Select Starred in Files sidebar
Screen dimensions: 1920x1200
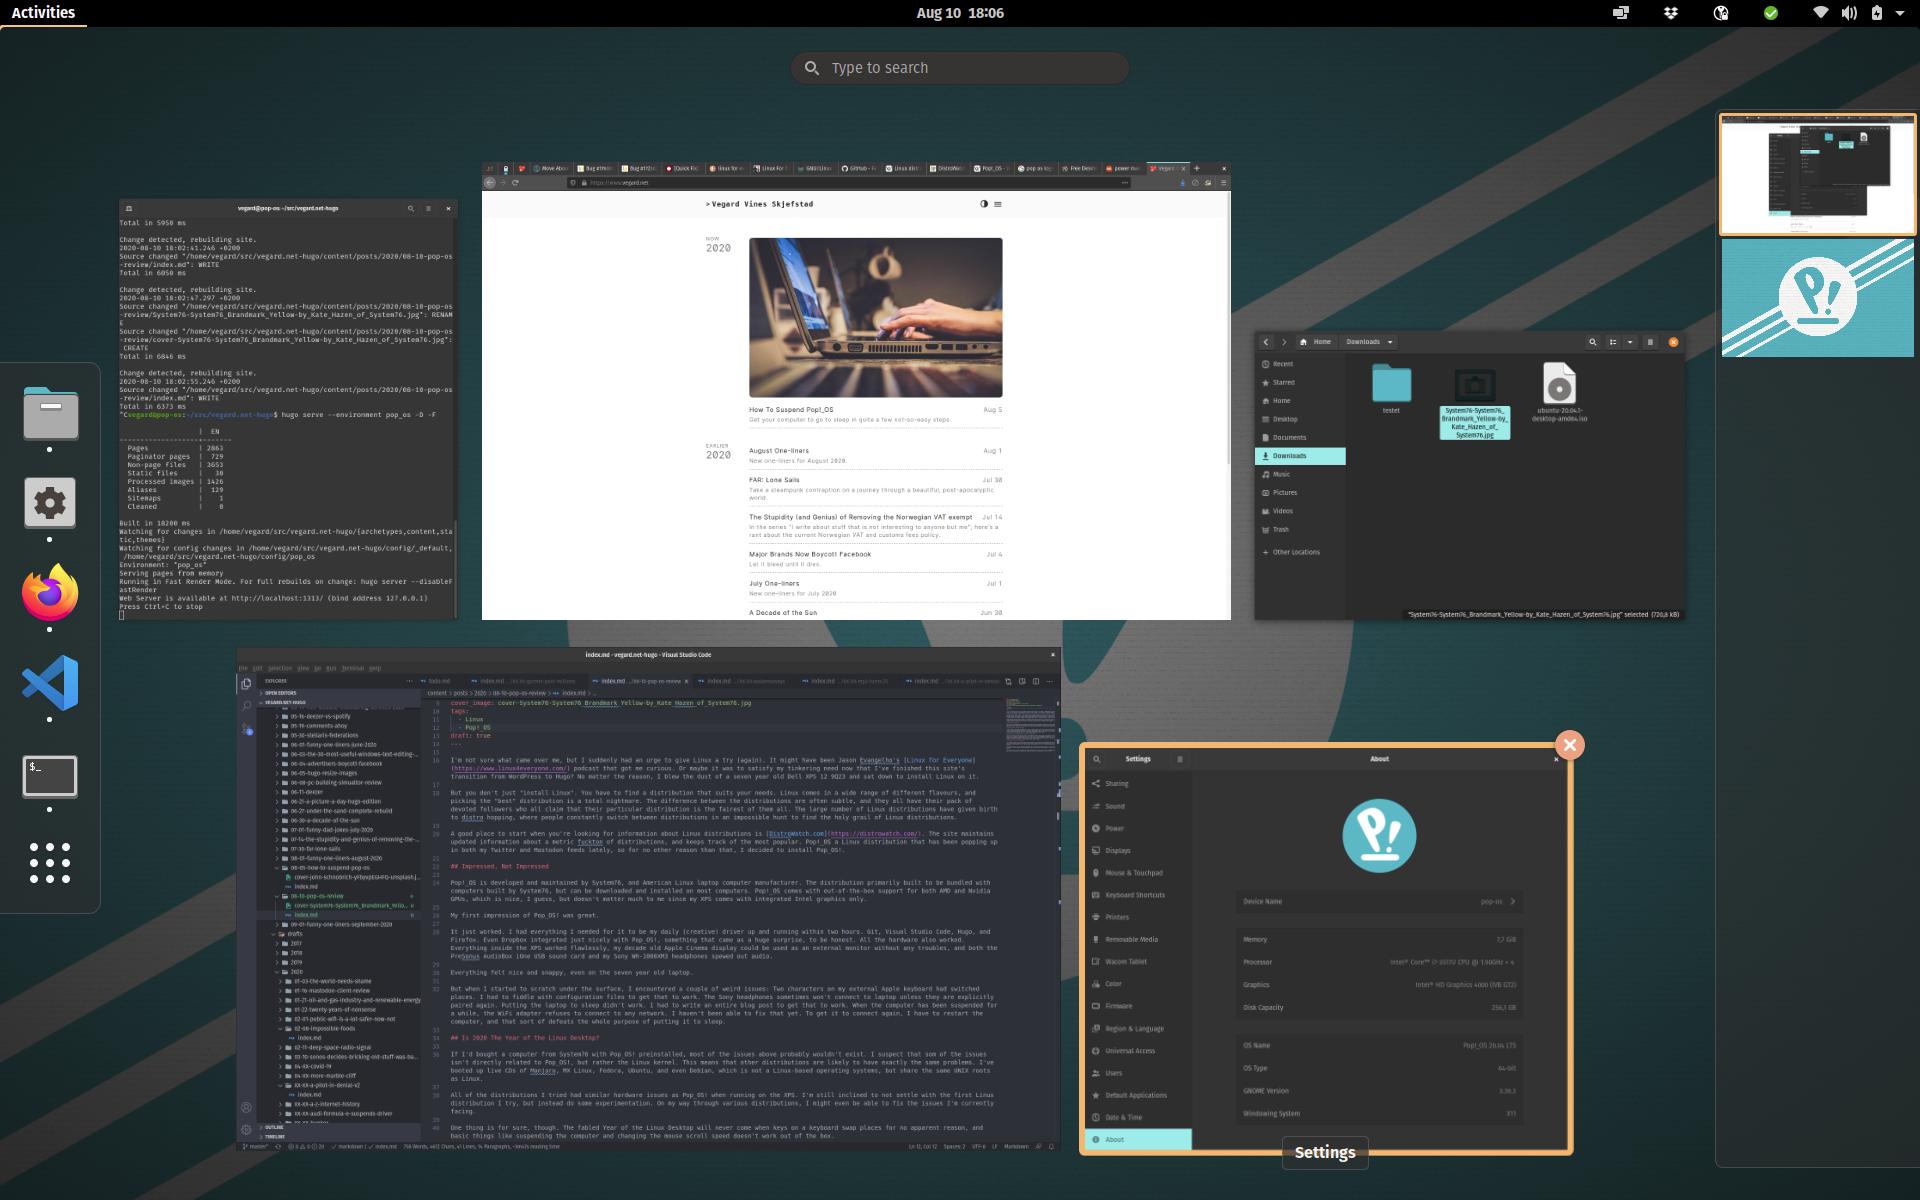pyautogui.click(x=1300, y=382)
